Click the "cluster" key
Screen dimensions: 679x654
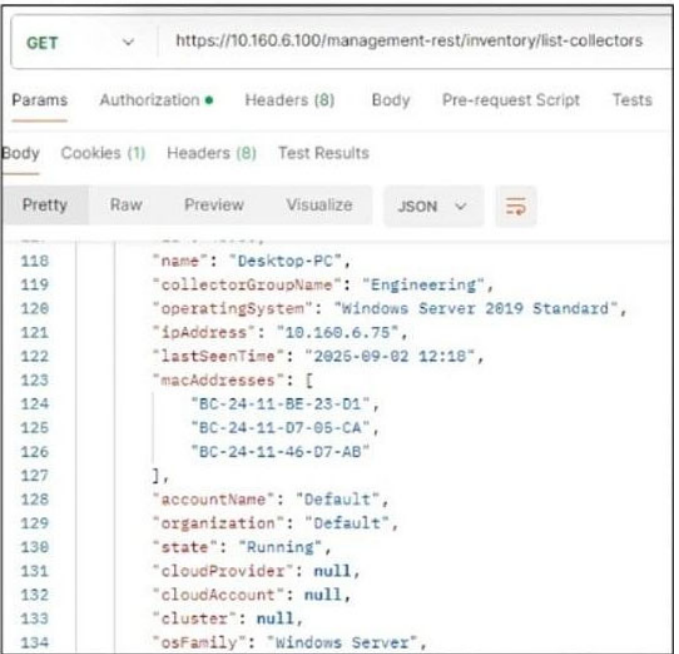(194, 619)
